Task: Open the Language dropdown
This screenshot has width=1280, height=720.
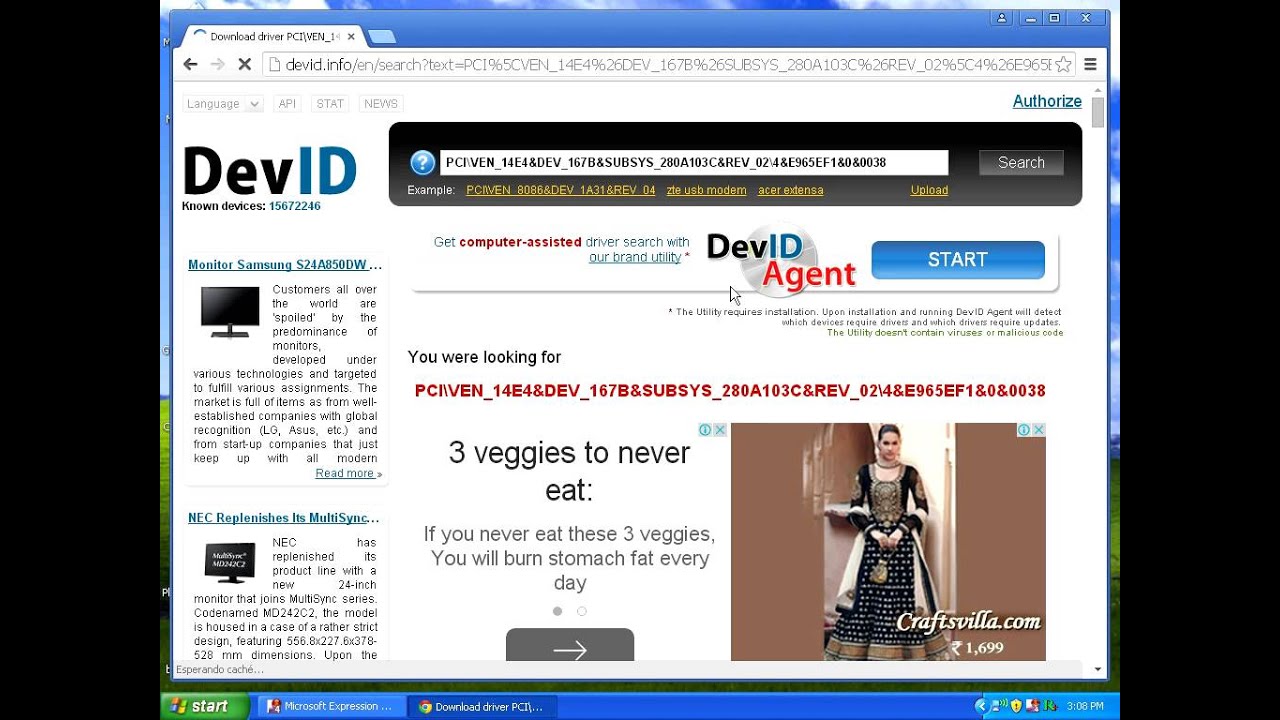Action: [222, 104]
